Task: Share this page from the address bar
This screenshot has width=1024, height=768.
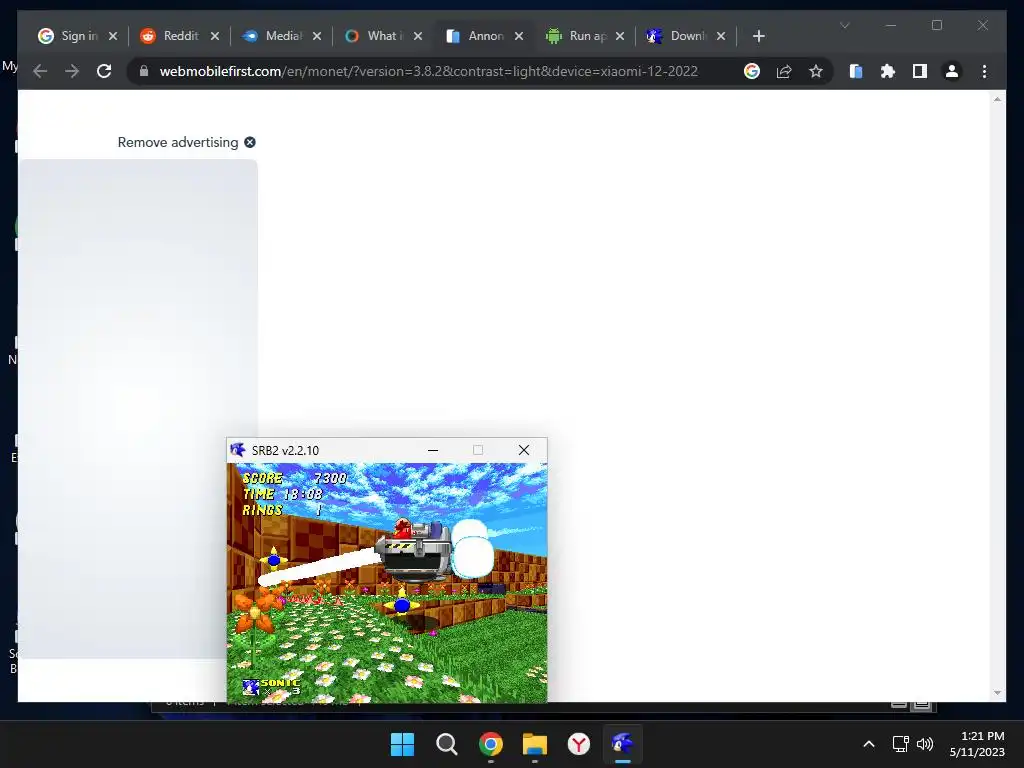Action: (784, 71)
